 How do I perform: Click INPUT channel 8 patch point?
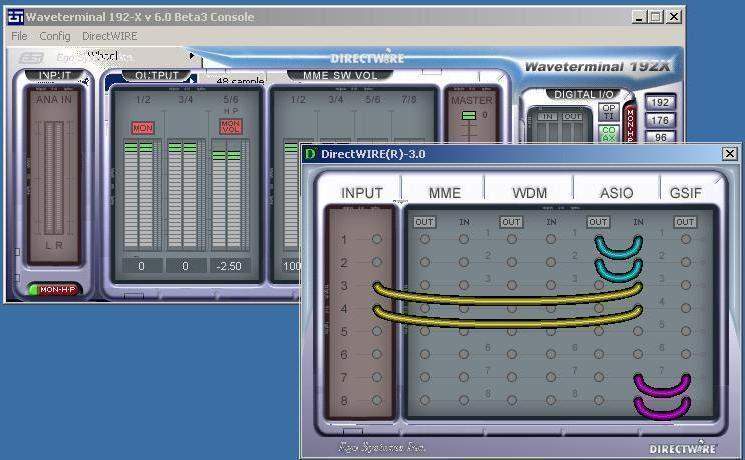click(376, 401)
